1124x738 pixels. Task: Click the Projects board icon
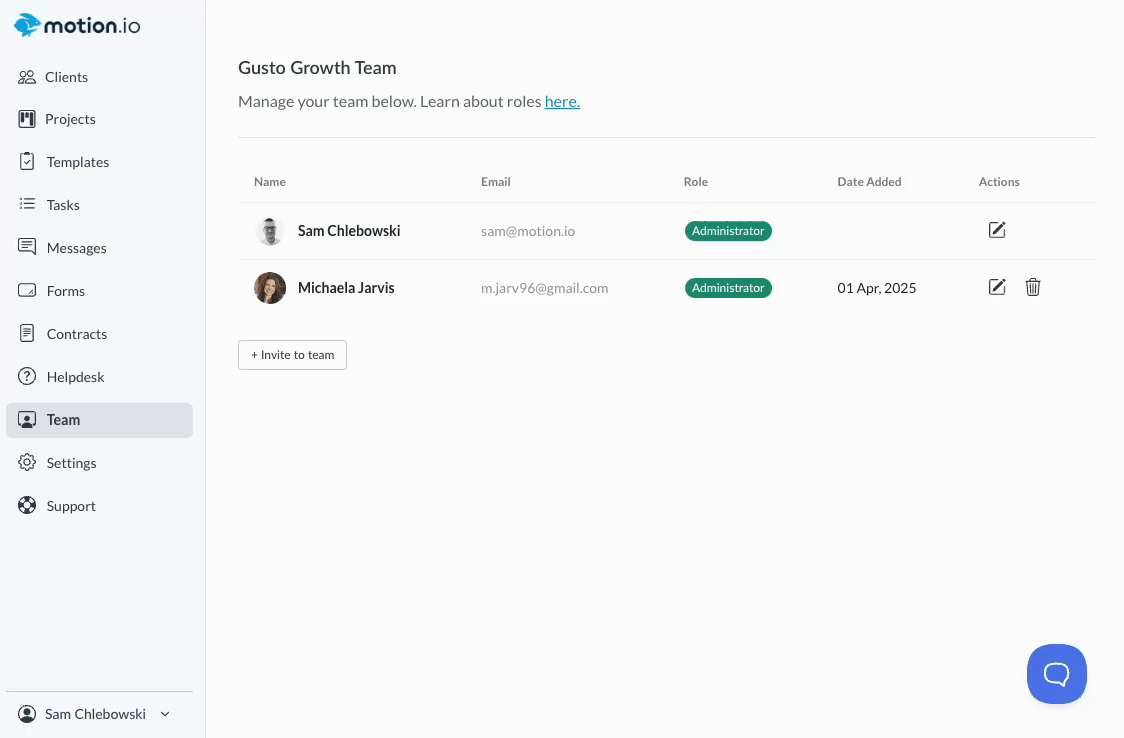(27, 119)
